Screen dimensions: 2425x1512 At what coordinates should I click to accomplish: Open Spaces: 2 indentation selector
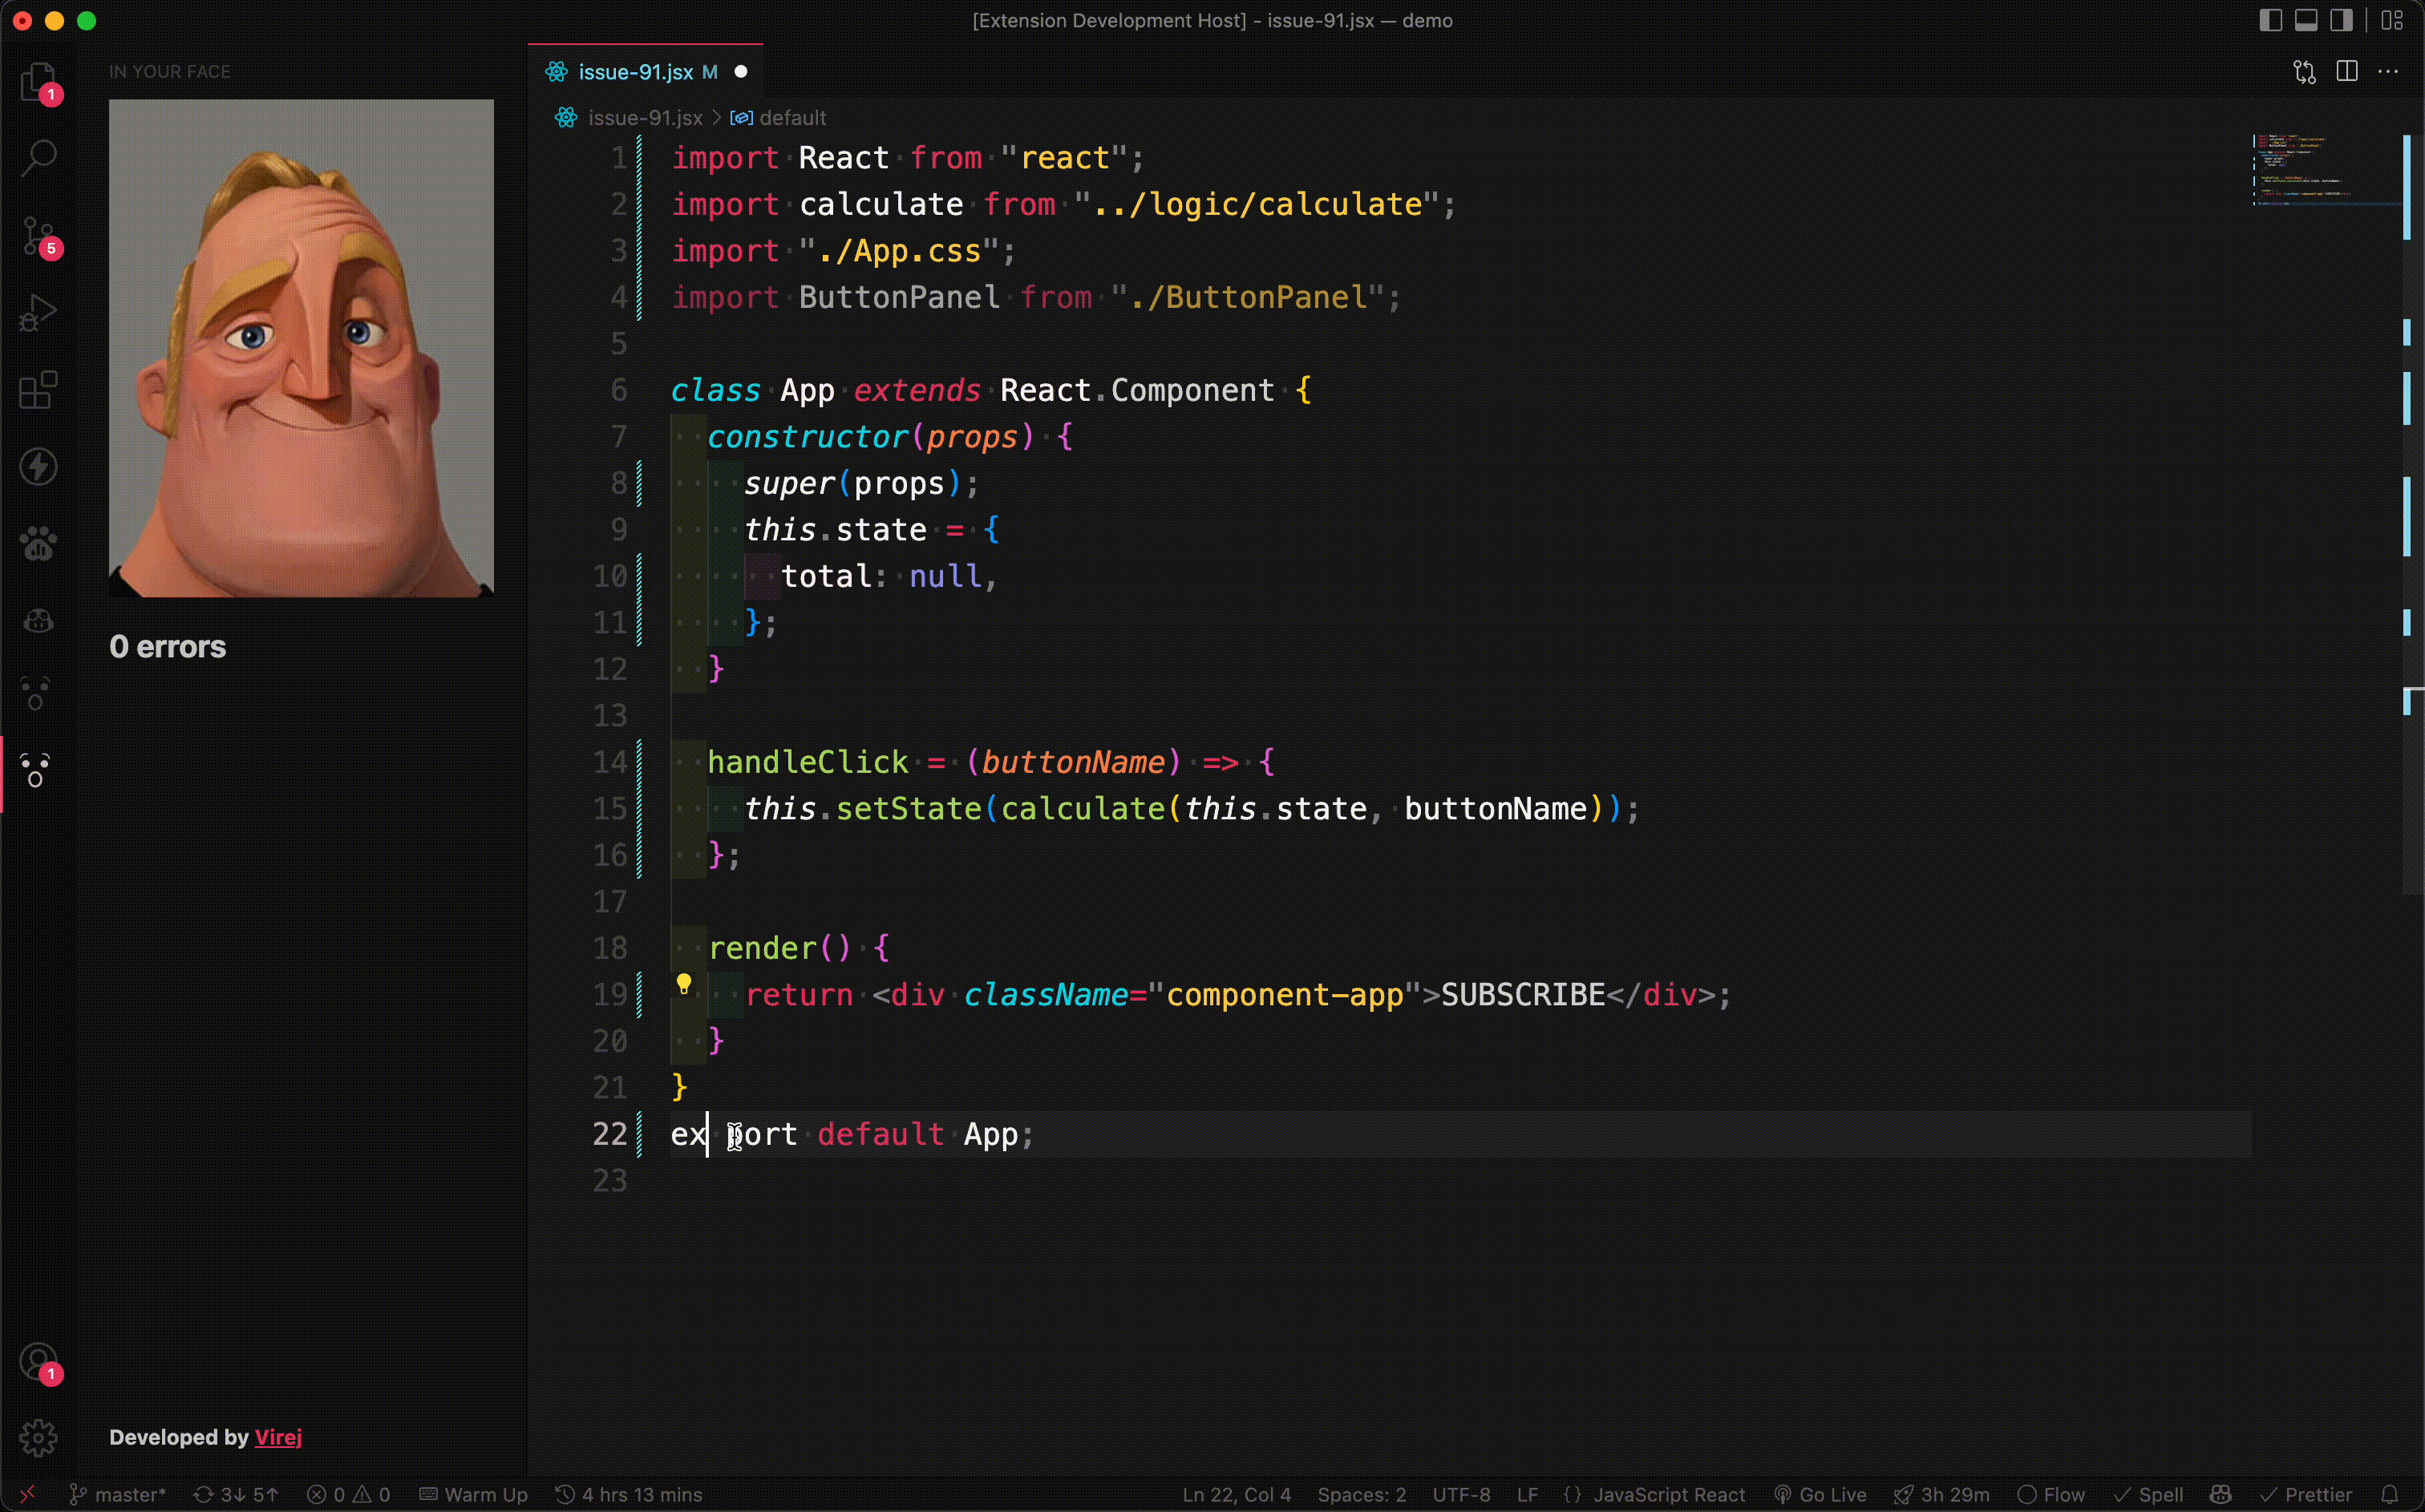click(1361, 1494)
